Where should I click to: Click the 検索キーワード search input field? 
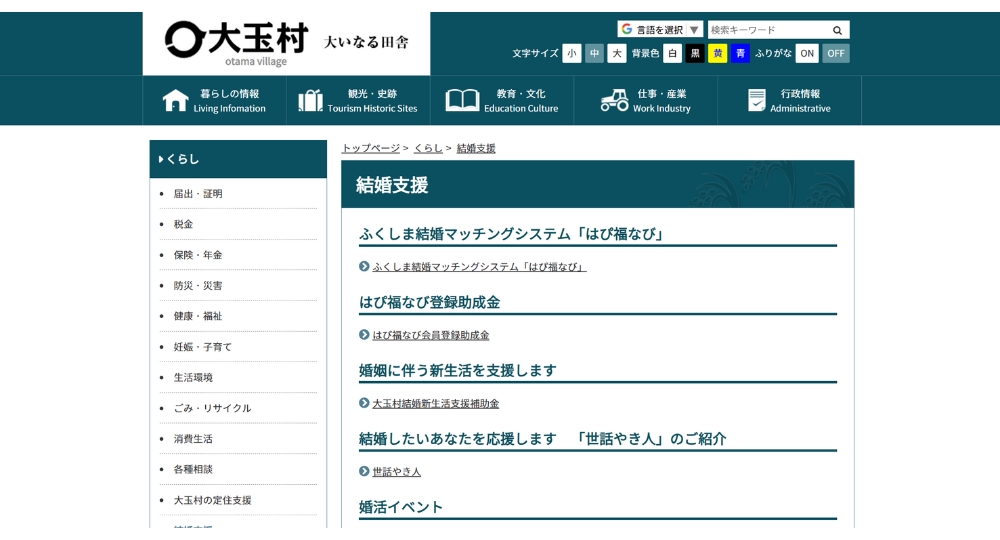768,30
